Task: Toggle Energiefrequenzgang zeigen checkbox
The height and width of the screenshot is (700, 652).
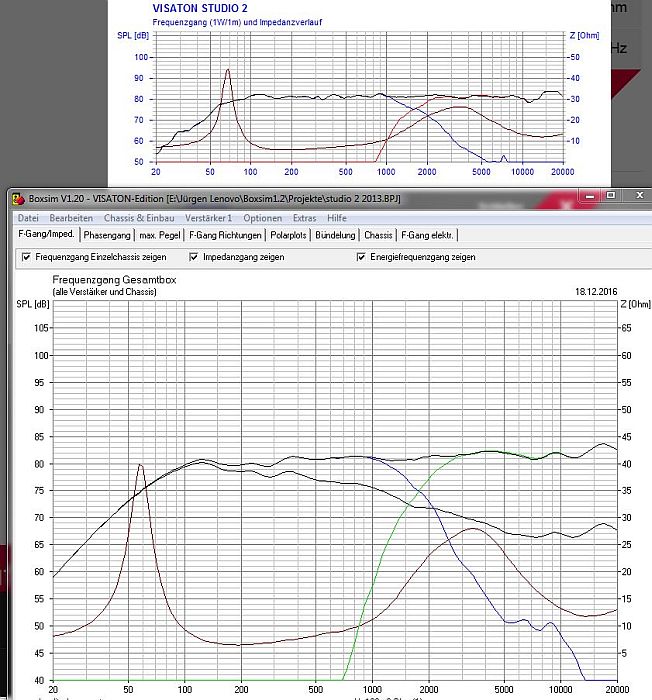Action: pos(361,257)
